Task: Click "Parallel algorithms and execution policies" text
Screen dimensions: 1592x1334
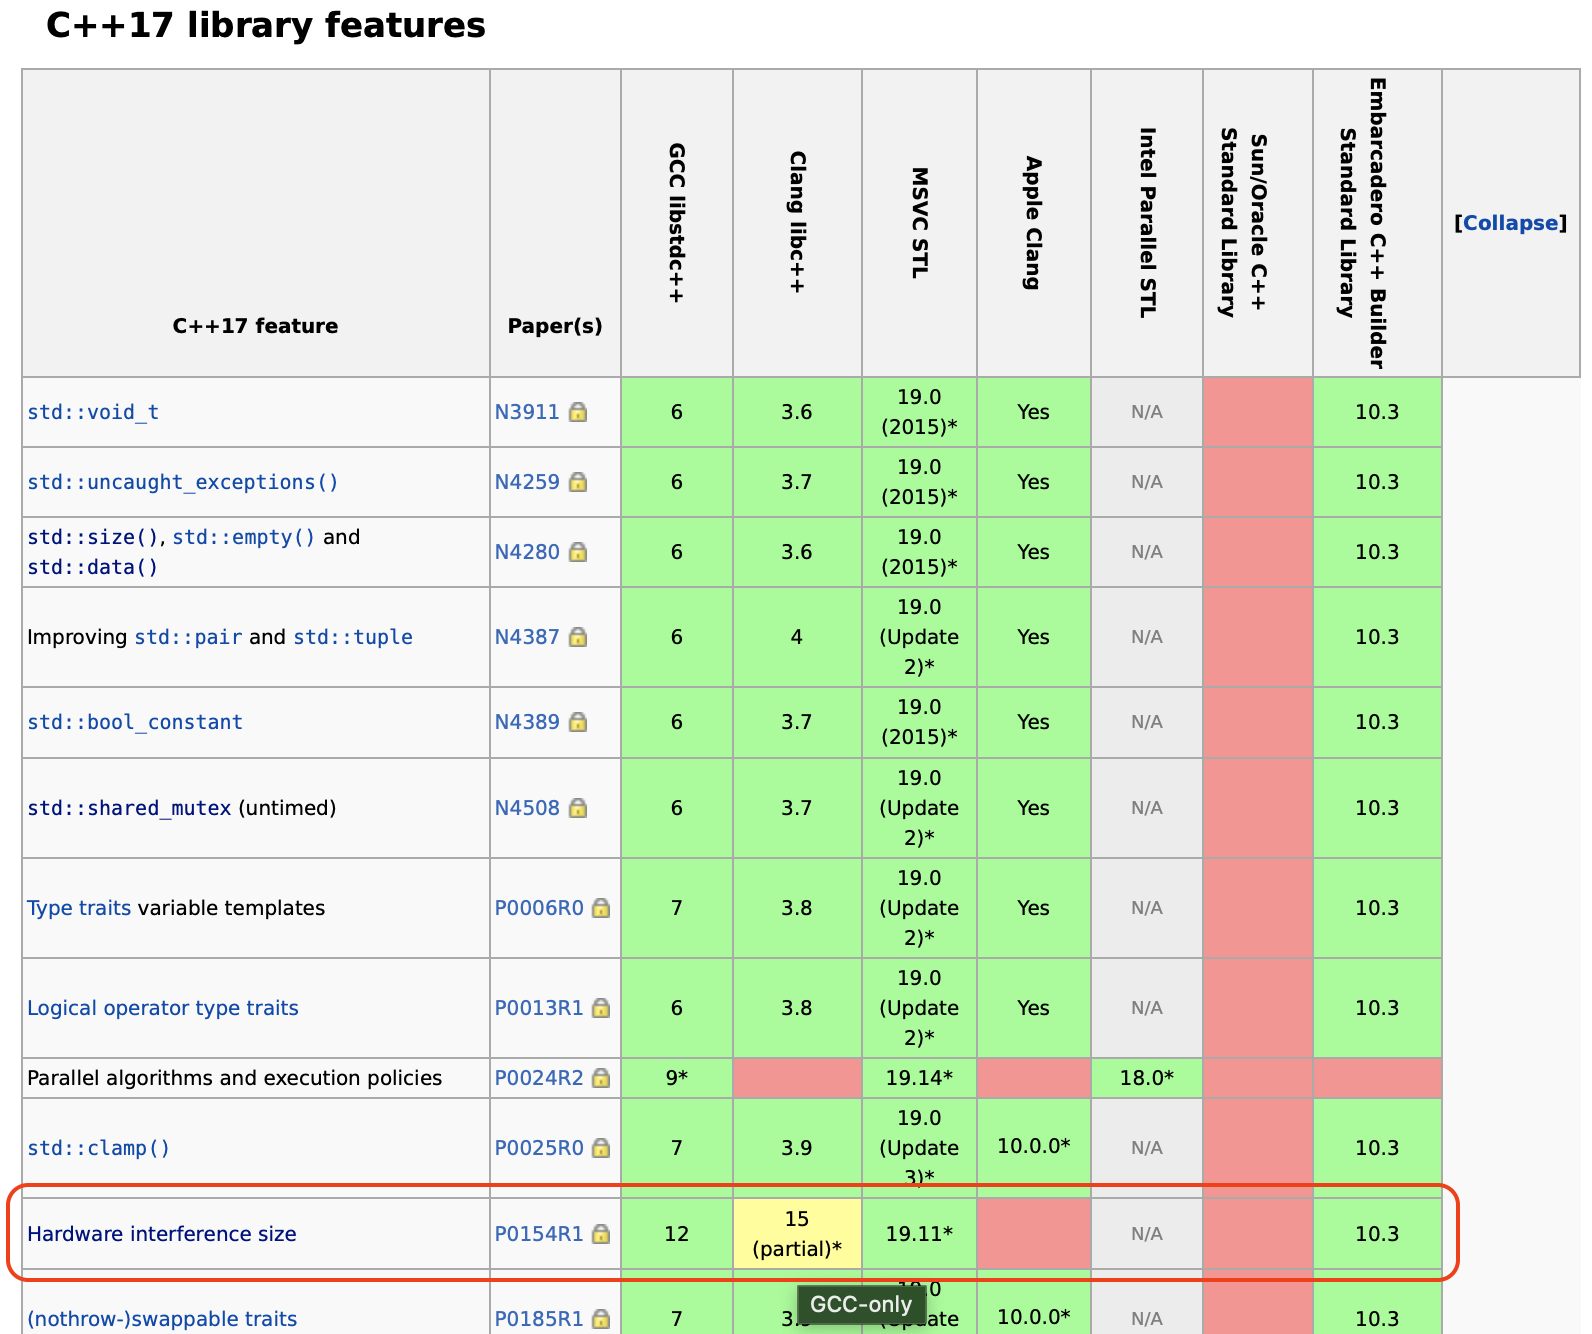Action: click(x=234, y=1078)
